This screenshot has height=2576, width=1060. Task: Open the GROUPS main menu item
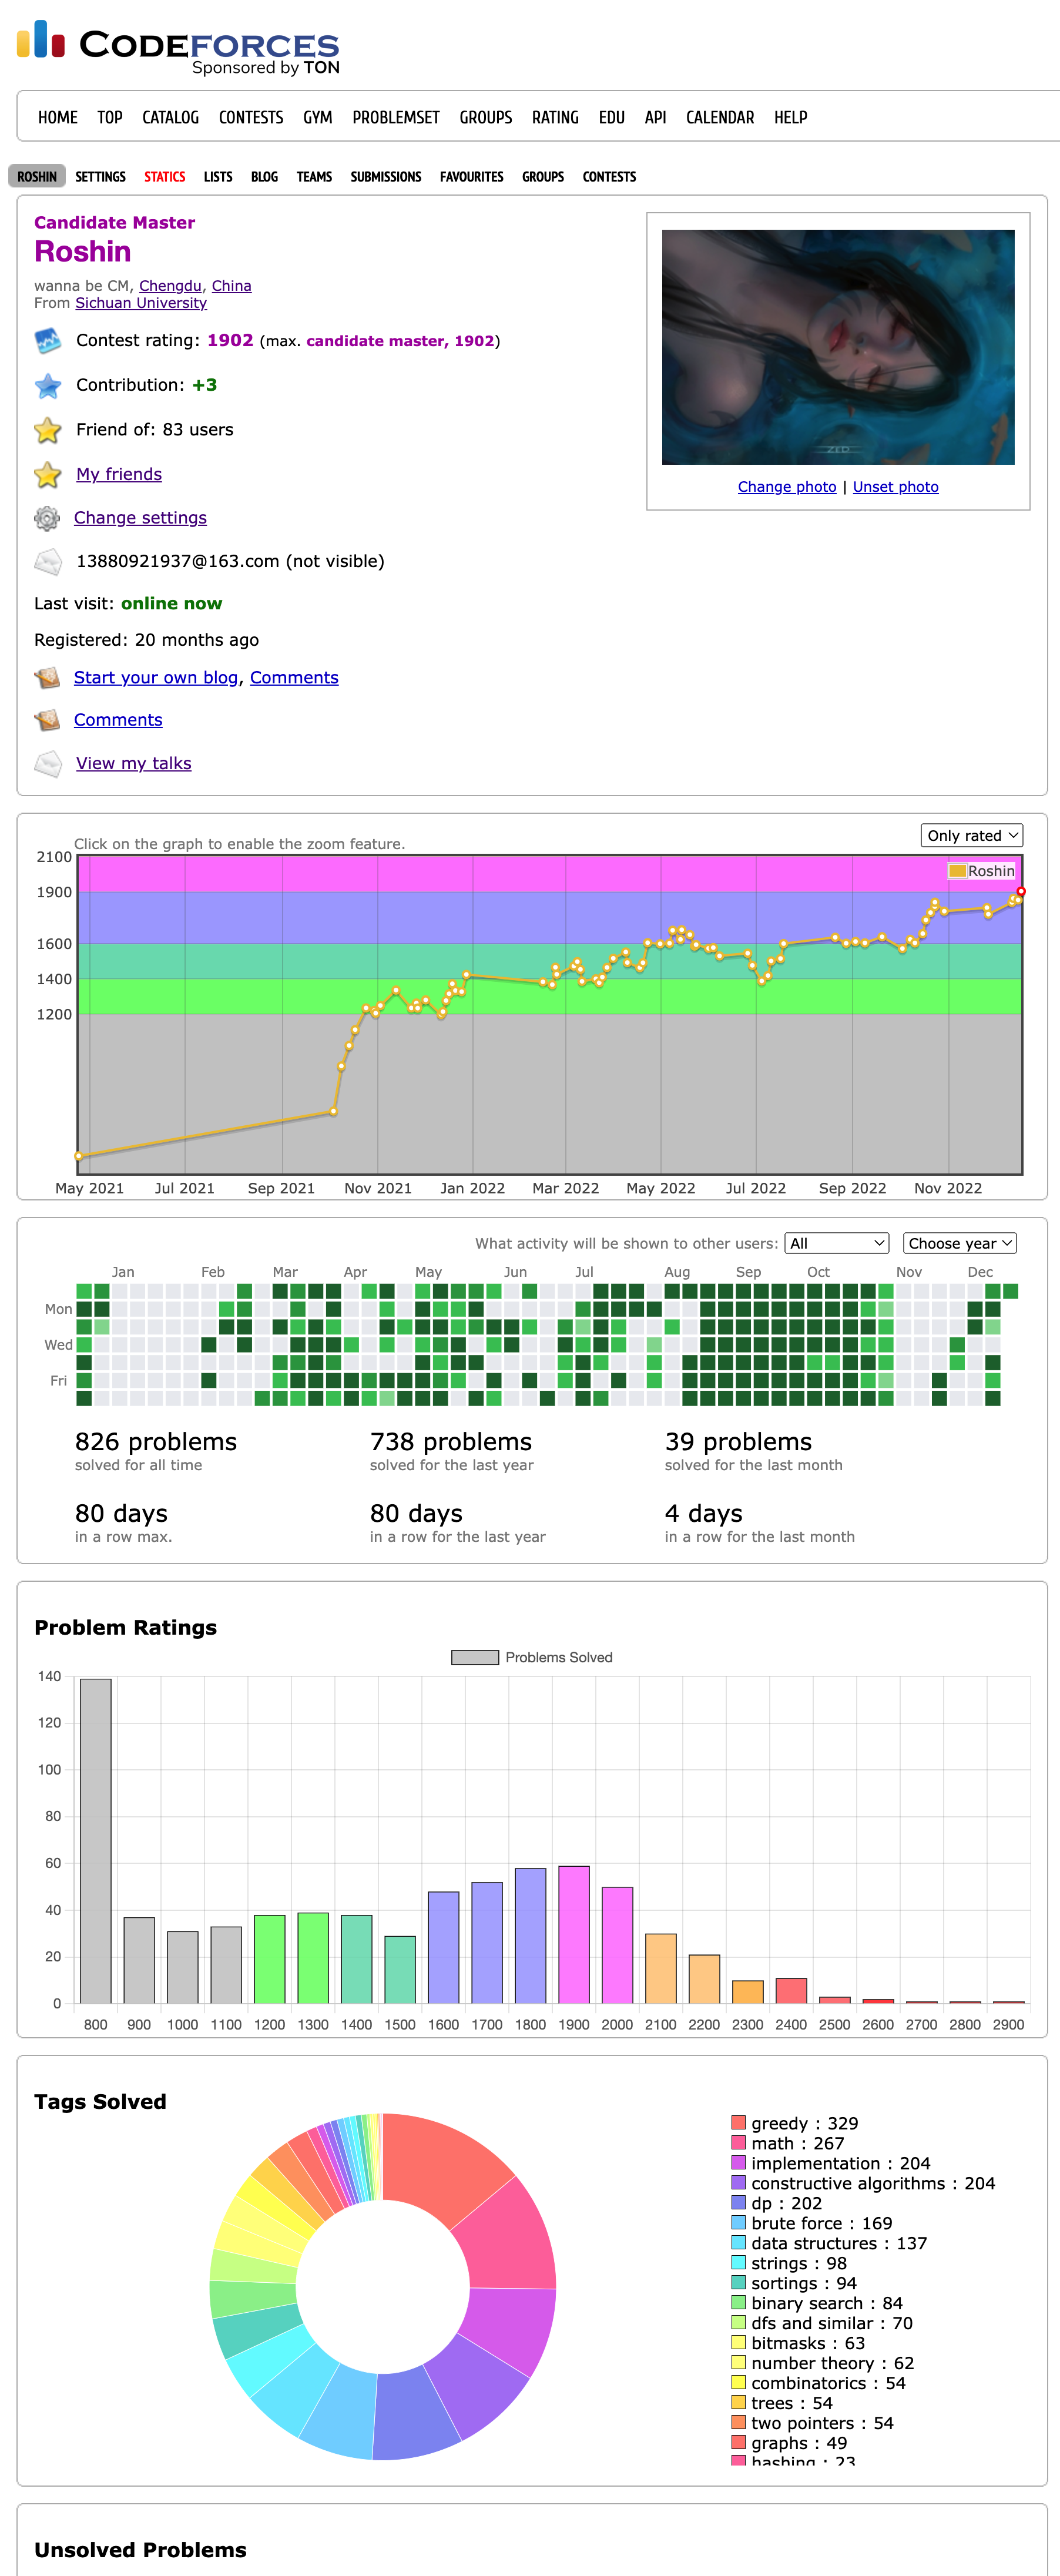coord(486,117)
